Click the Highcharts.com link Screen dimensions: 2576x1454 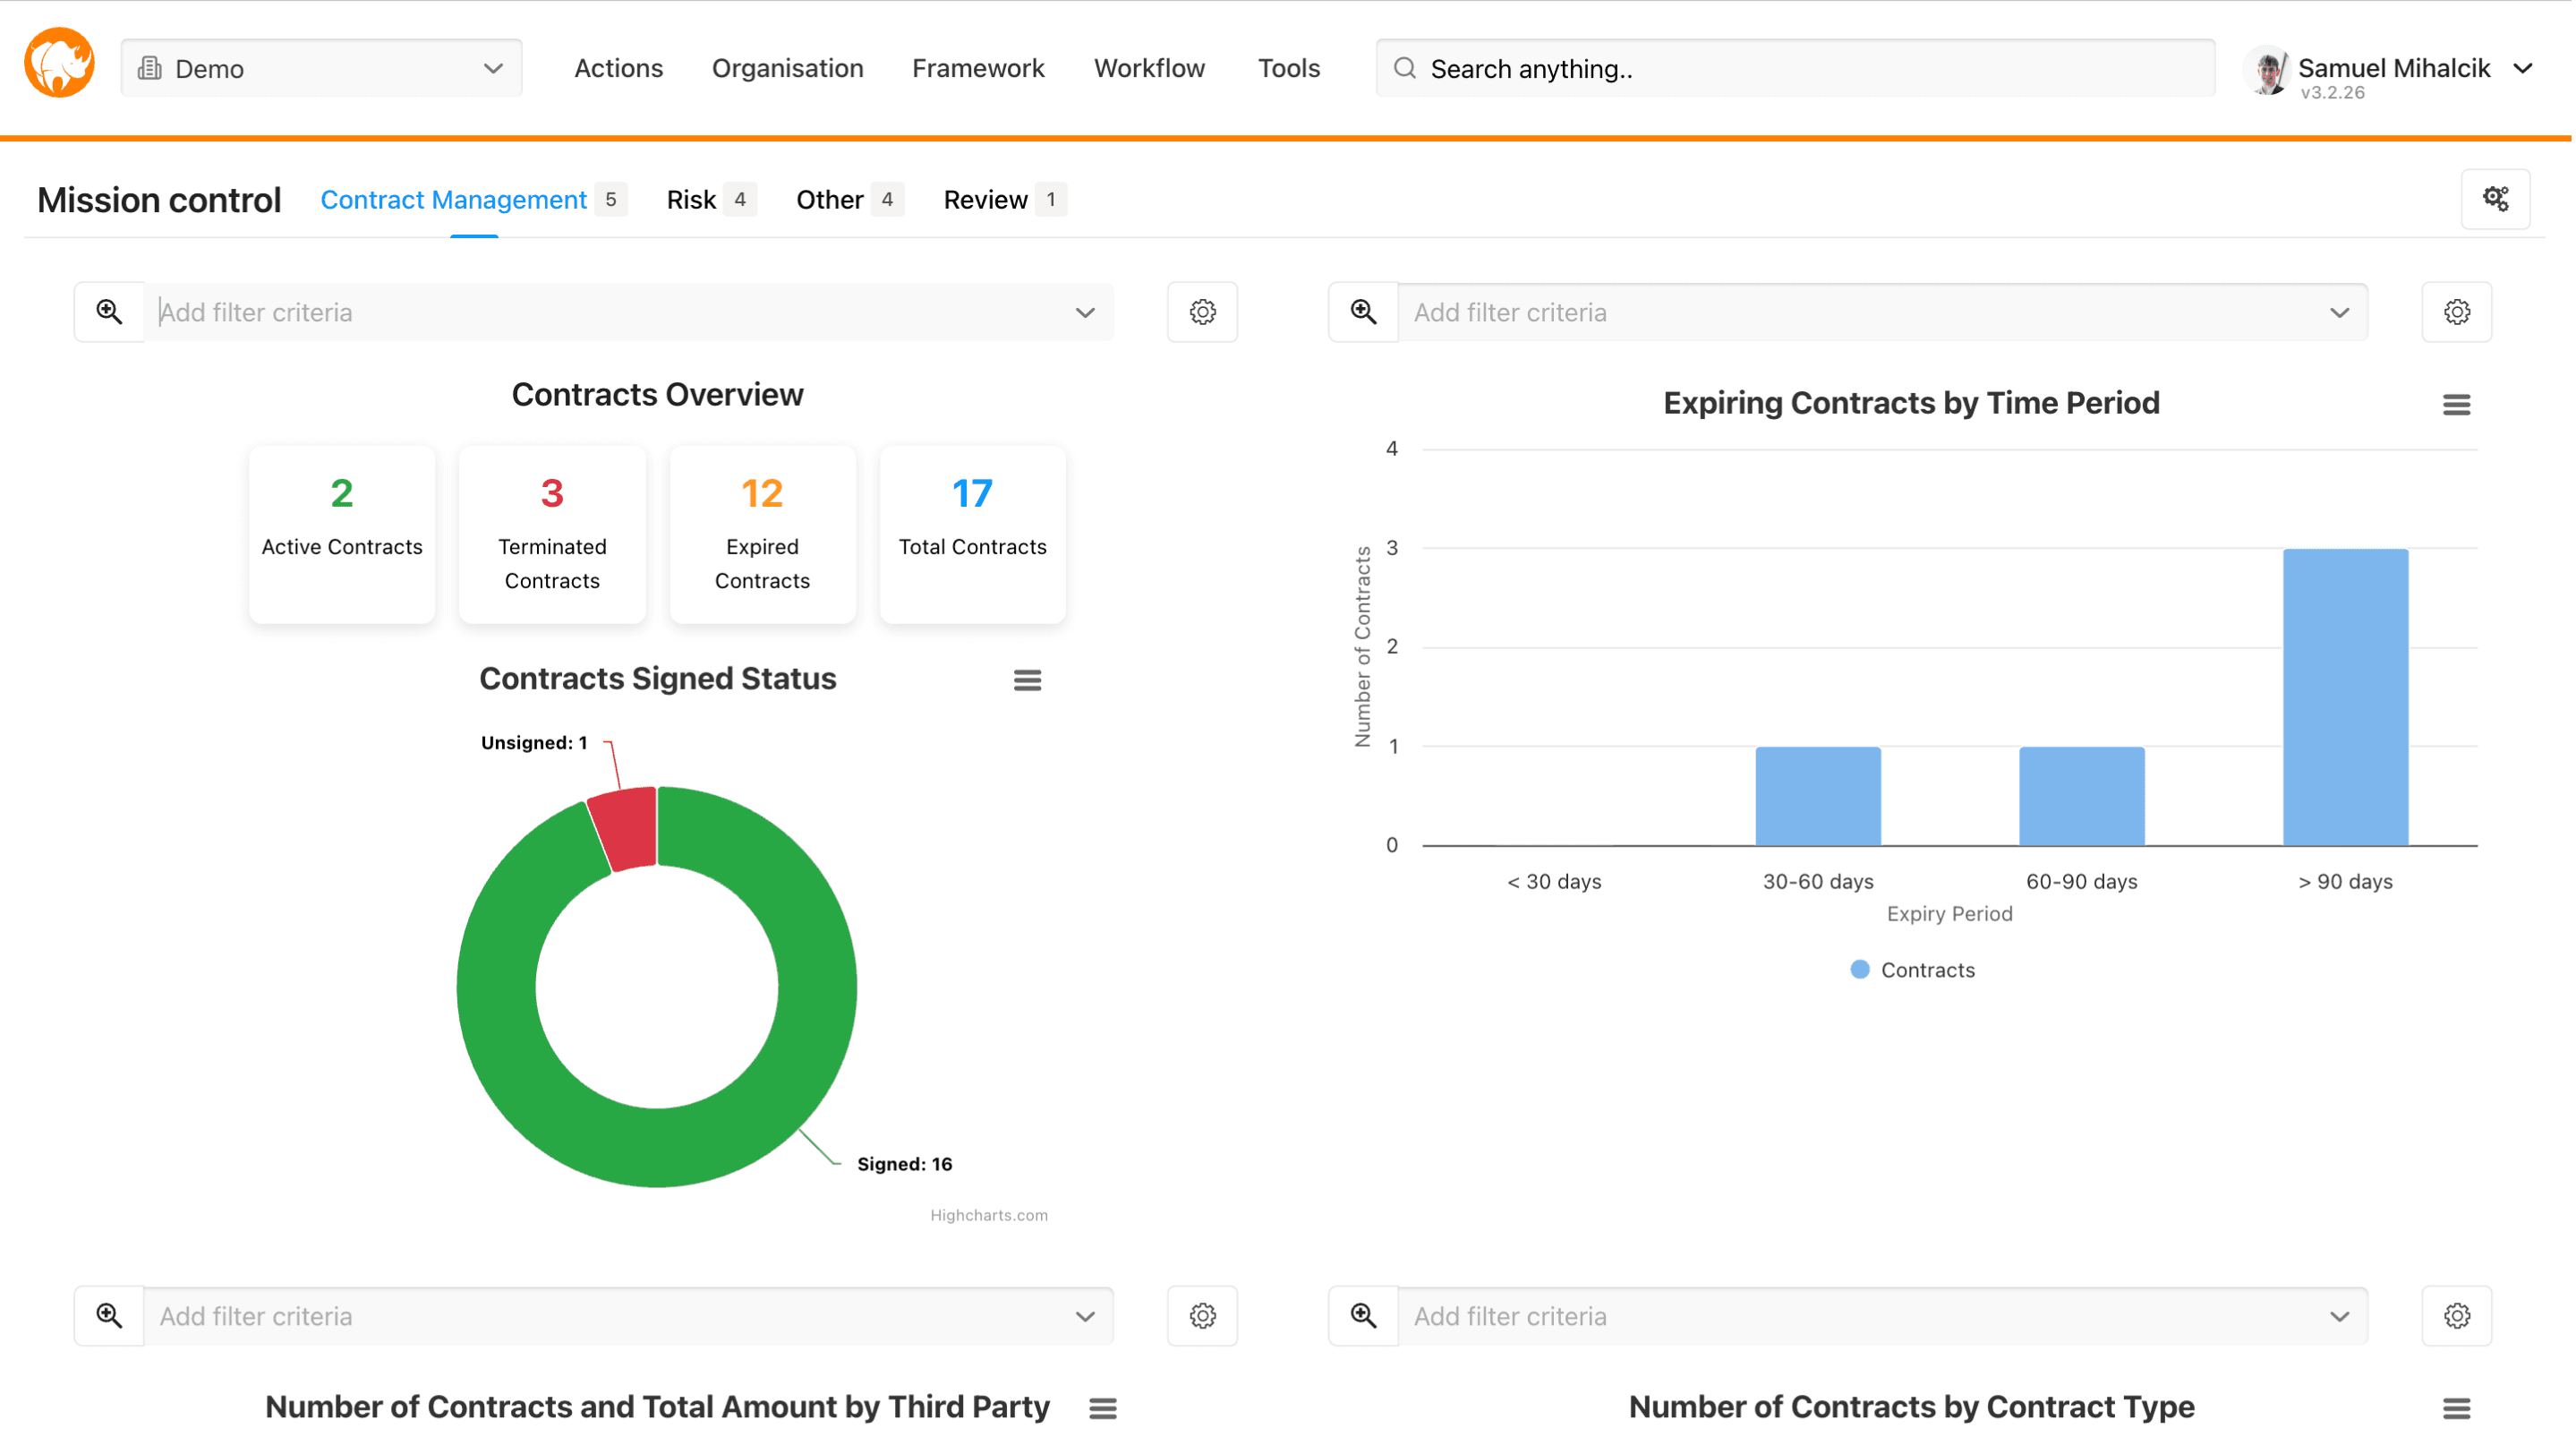[988, 1215]
